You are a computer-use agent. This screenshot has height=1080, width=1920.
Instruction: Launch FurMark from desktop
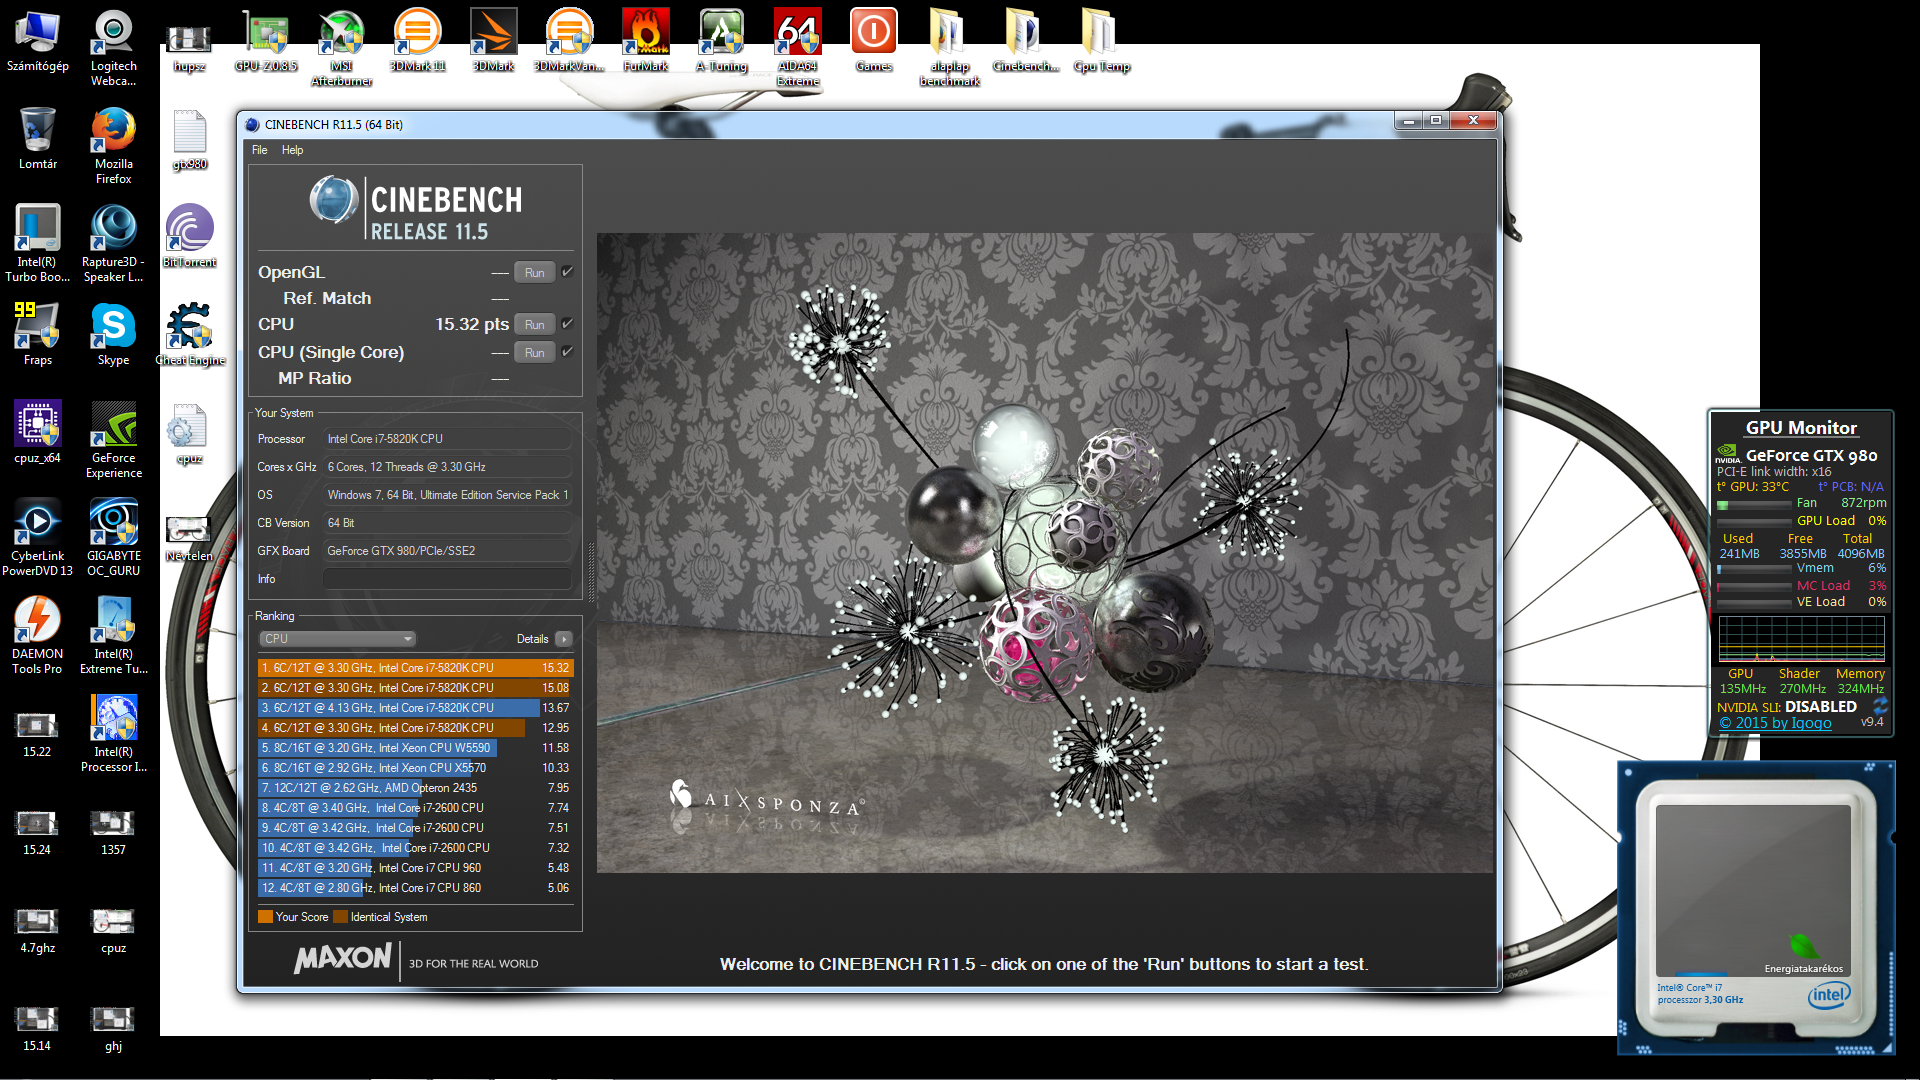click(x=646, y=41)
